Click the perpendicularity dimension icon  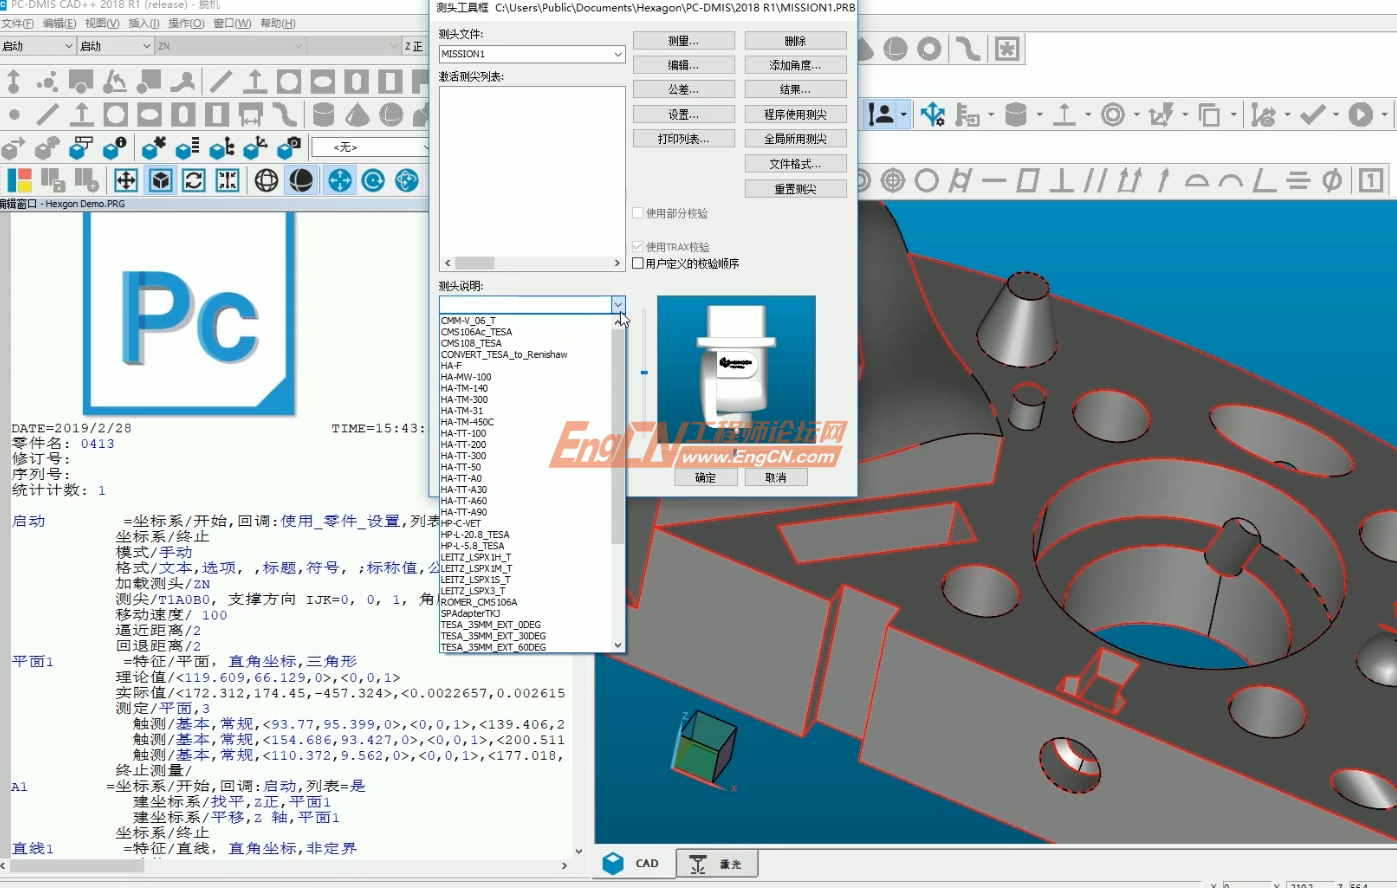click(x=1063, y=181)
